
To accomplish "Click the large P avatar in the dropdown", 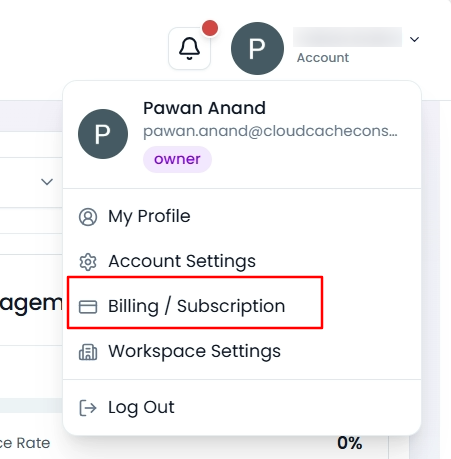I will click(103, 134).
